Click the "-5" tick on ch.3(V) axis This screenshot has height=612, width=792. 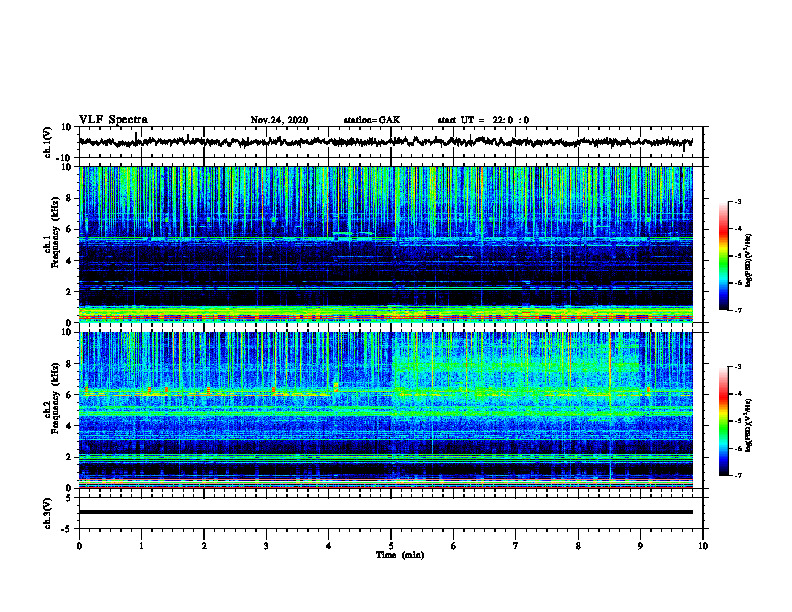(67, 529)
